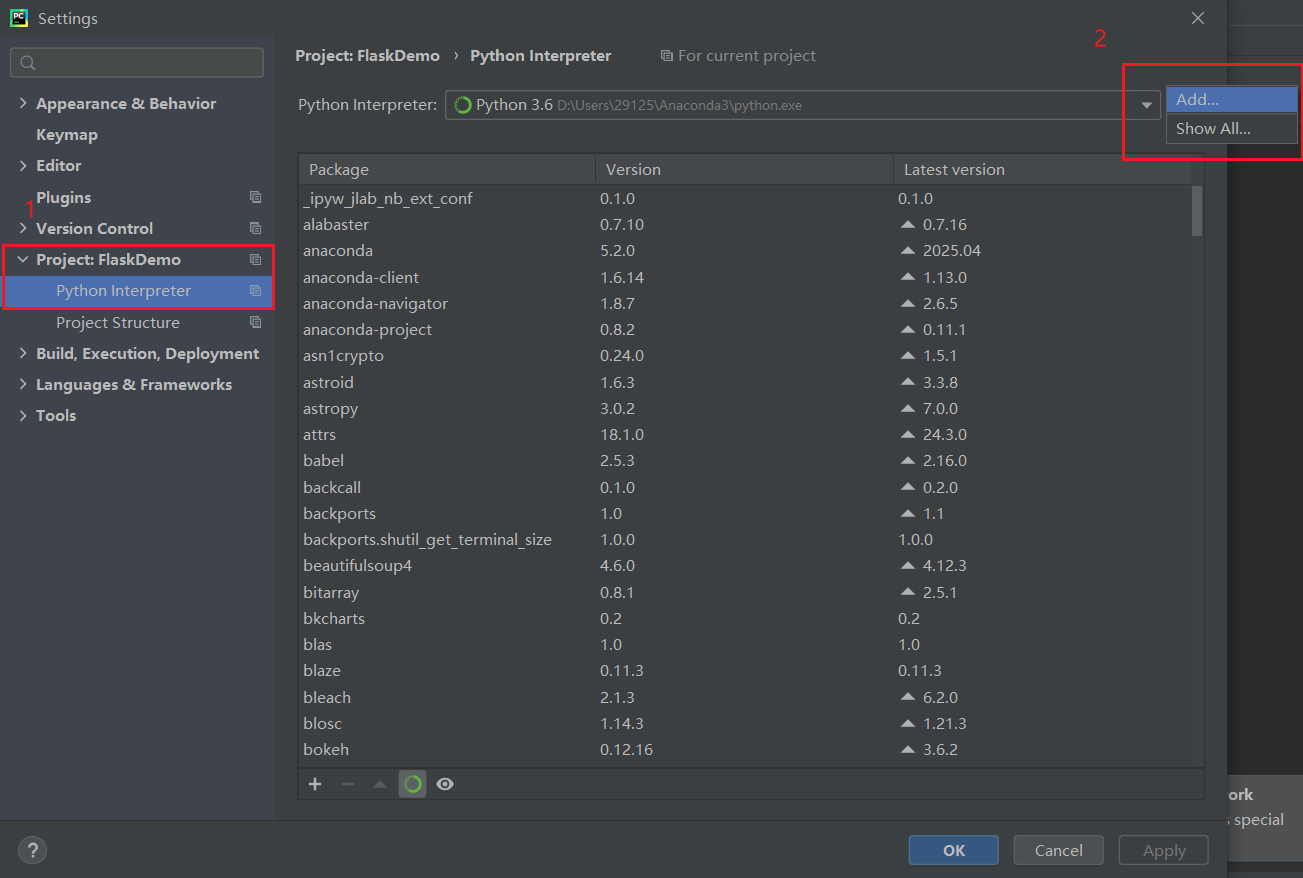Click the update arrow for the alabaster package
The width and height of the screenshot is (1303, 878).
coord(908,224)
